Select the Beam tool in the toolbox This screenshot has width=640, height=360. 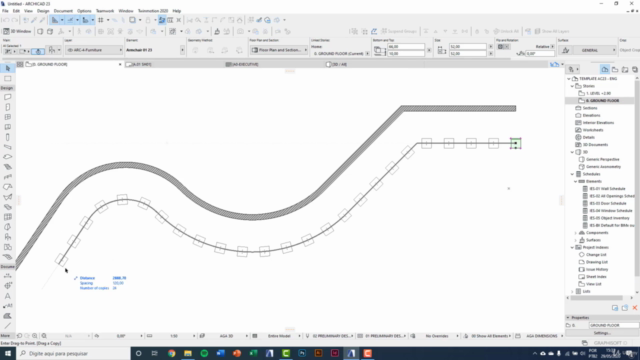(x=7, y=147)
